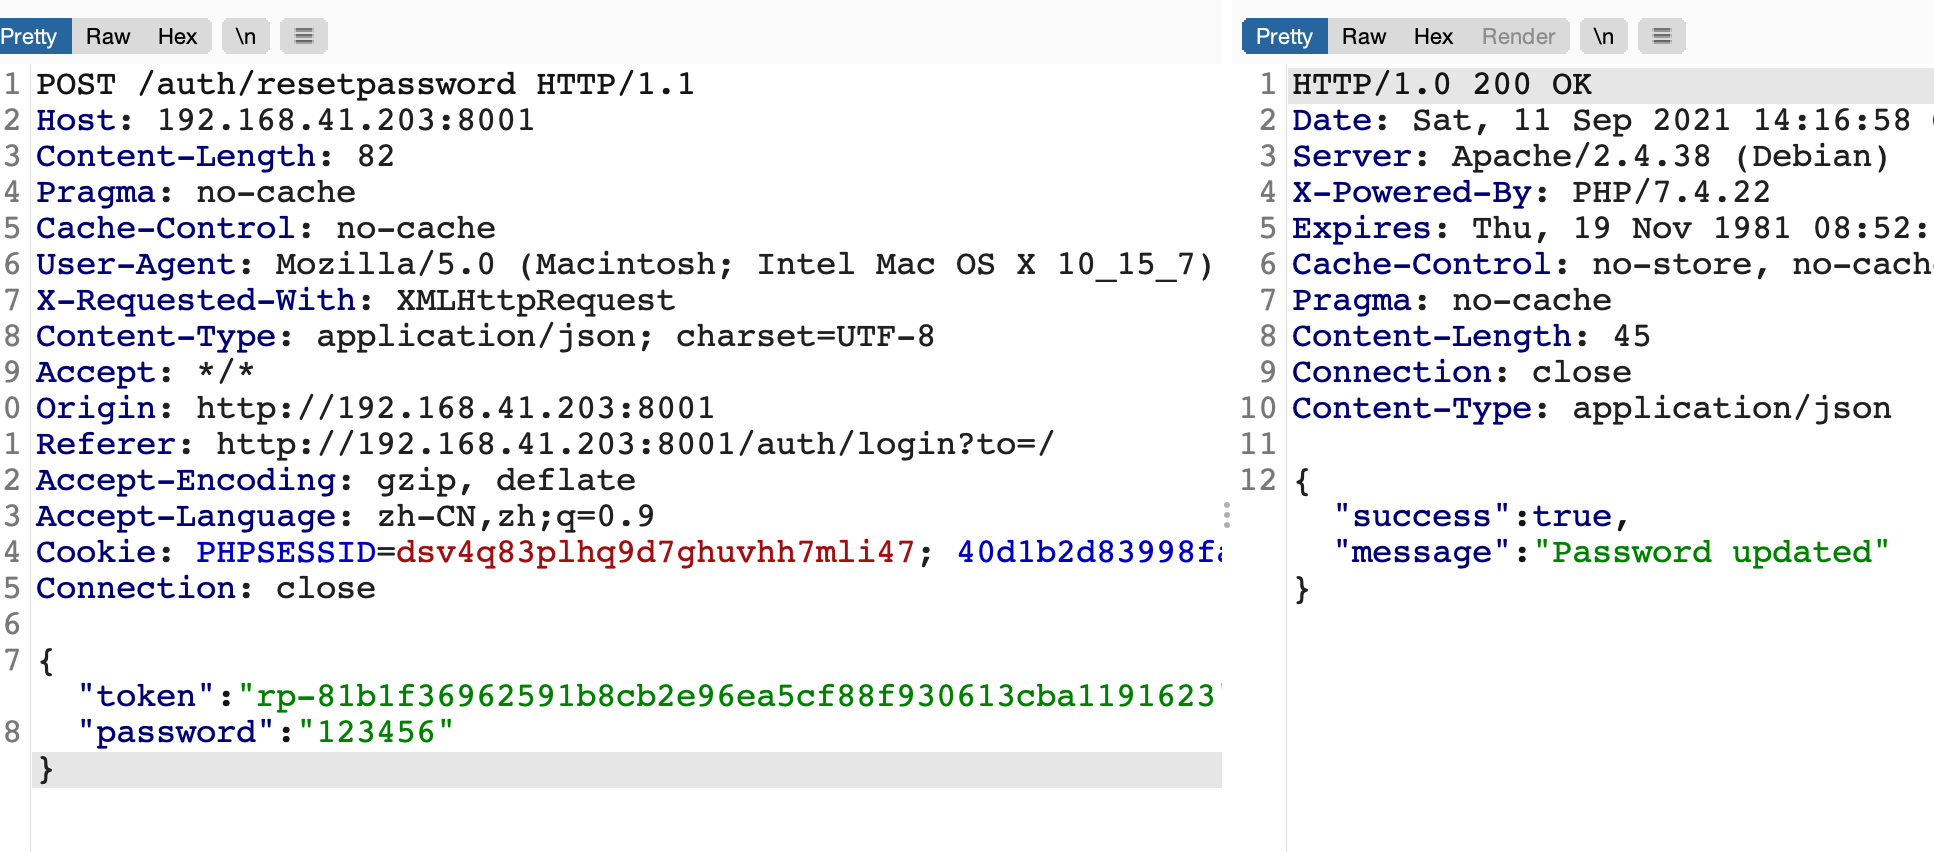This screenshot has width=1934, height=852.
Task: Click the X-Powered-By PHP/7.4.22 header
Action: pyautogui.click(x=1531, y=192)
